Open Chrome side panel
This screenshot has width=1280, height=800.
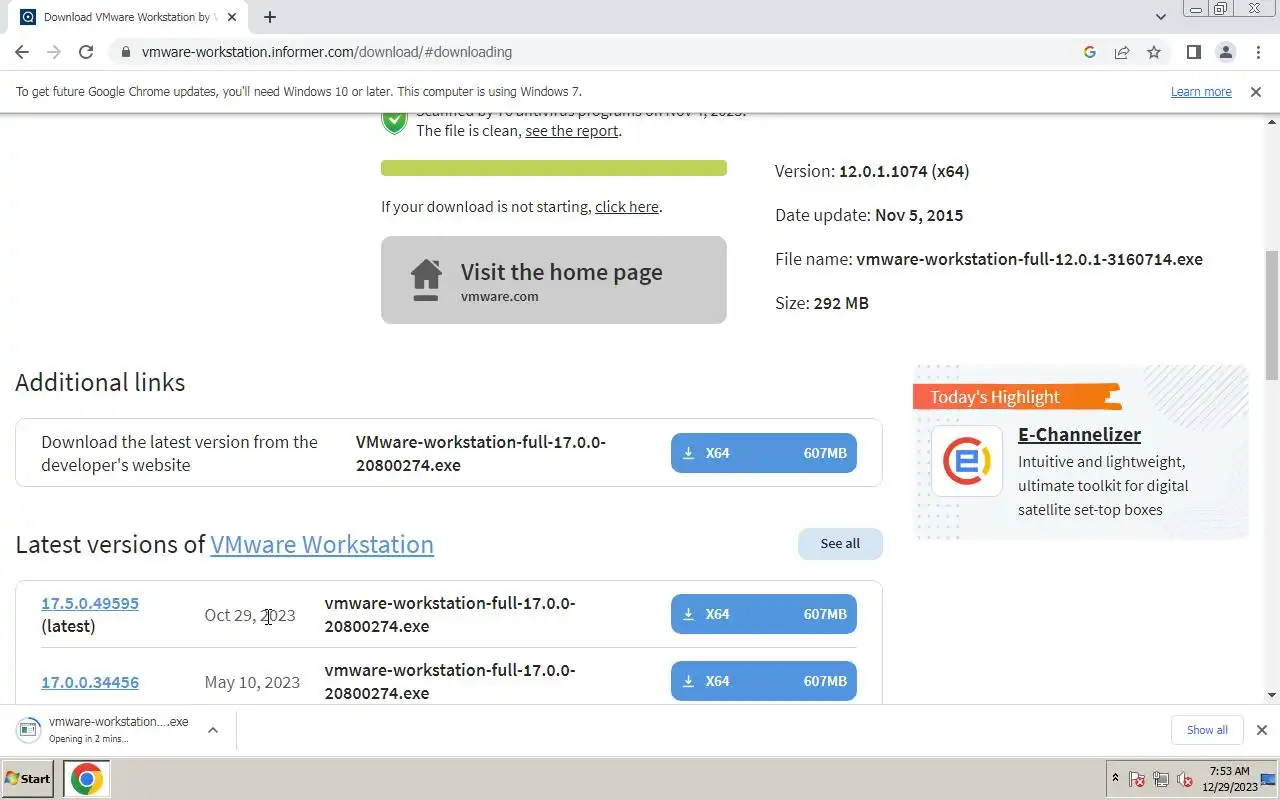click(x=1193, y=52)
